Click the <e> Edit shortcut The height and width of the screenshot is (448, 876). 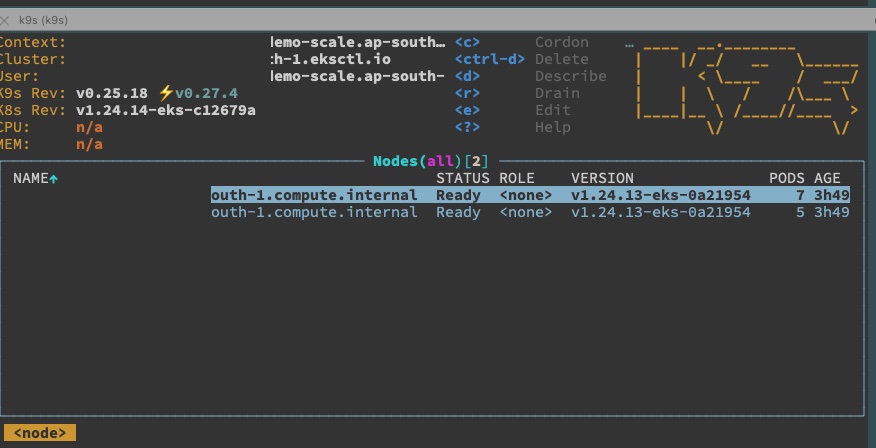pyautogui.click(x=513, y=110)
